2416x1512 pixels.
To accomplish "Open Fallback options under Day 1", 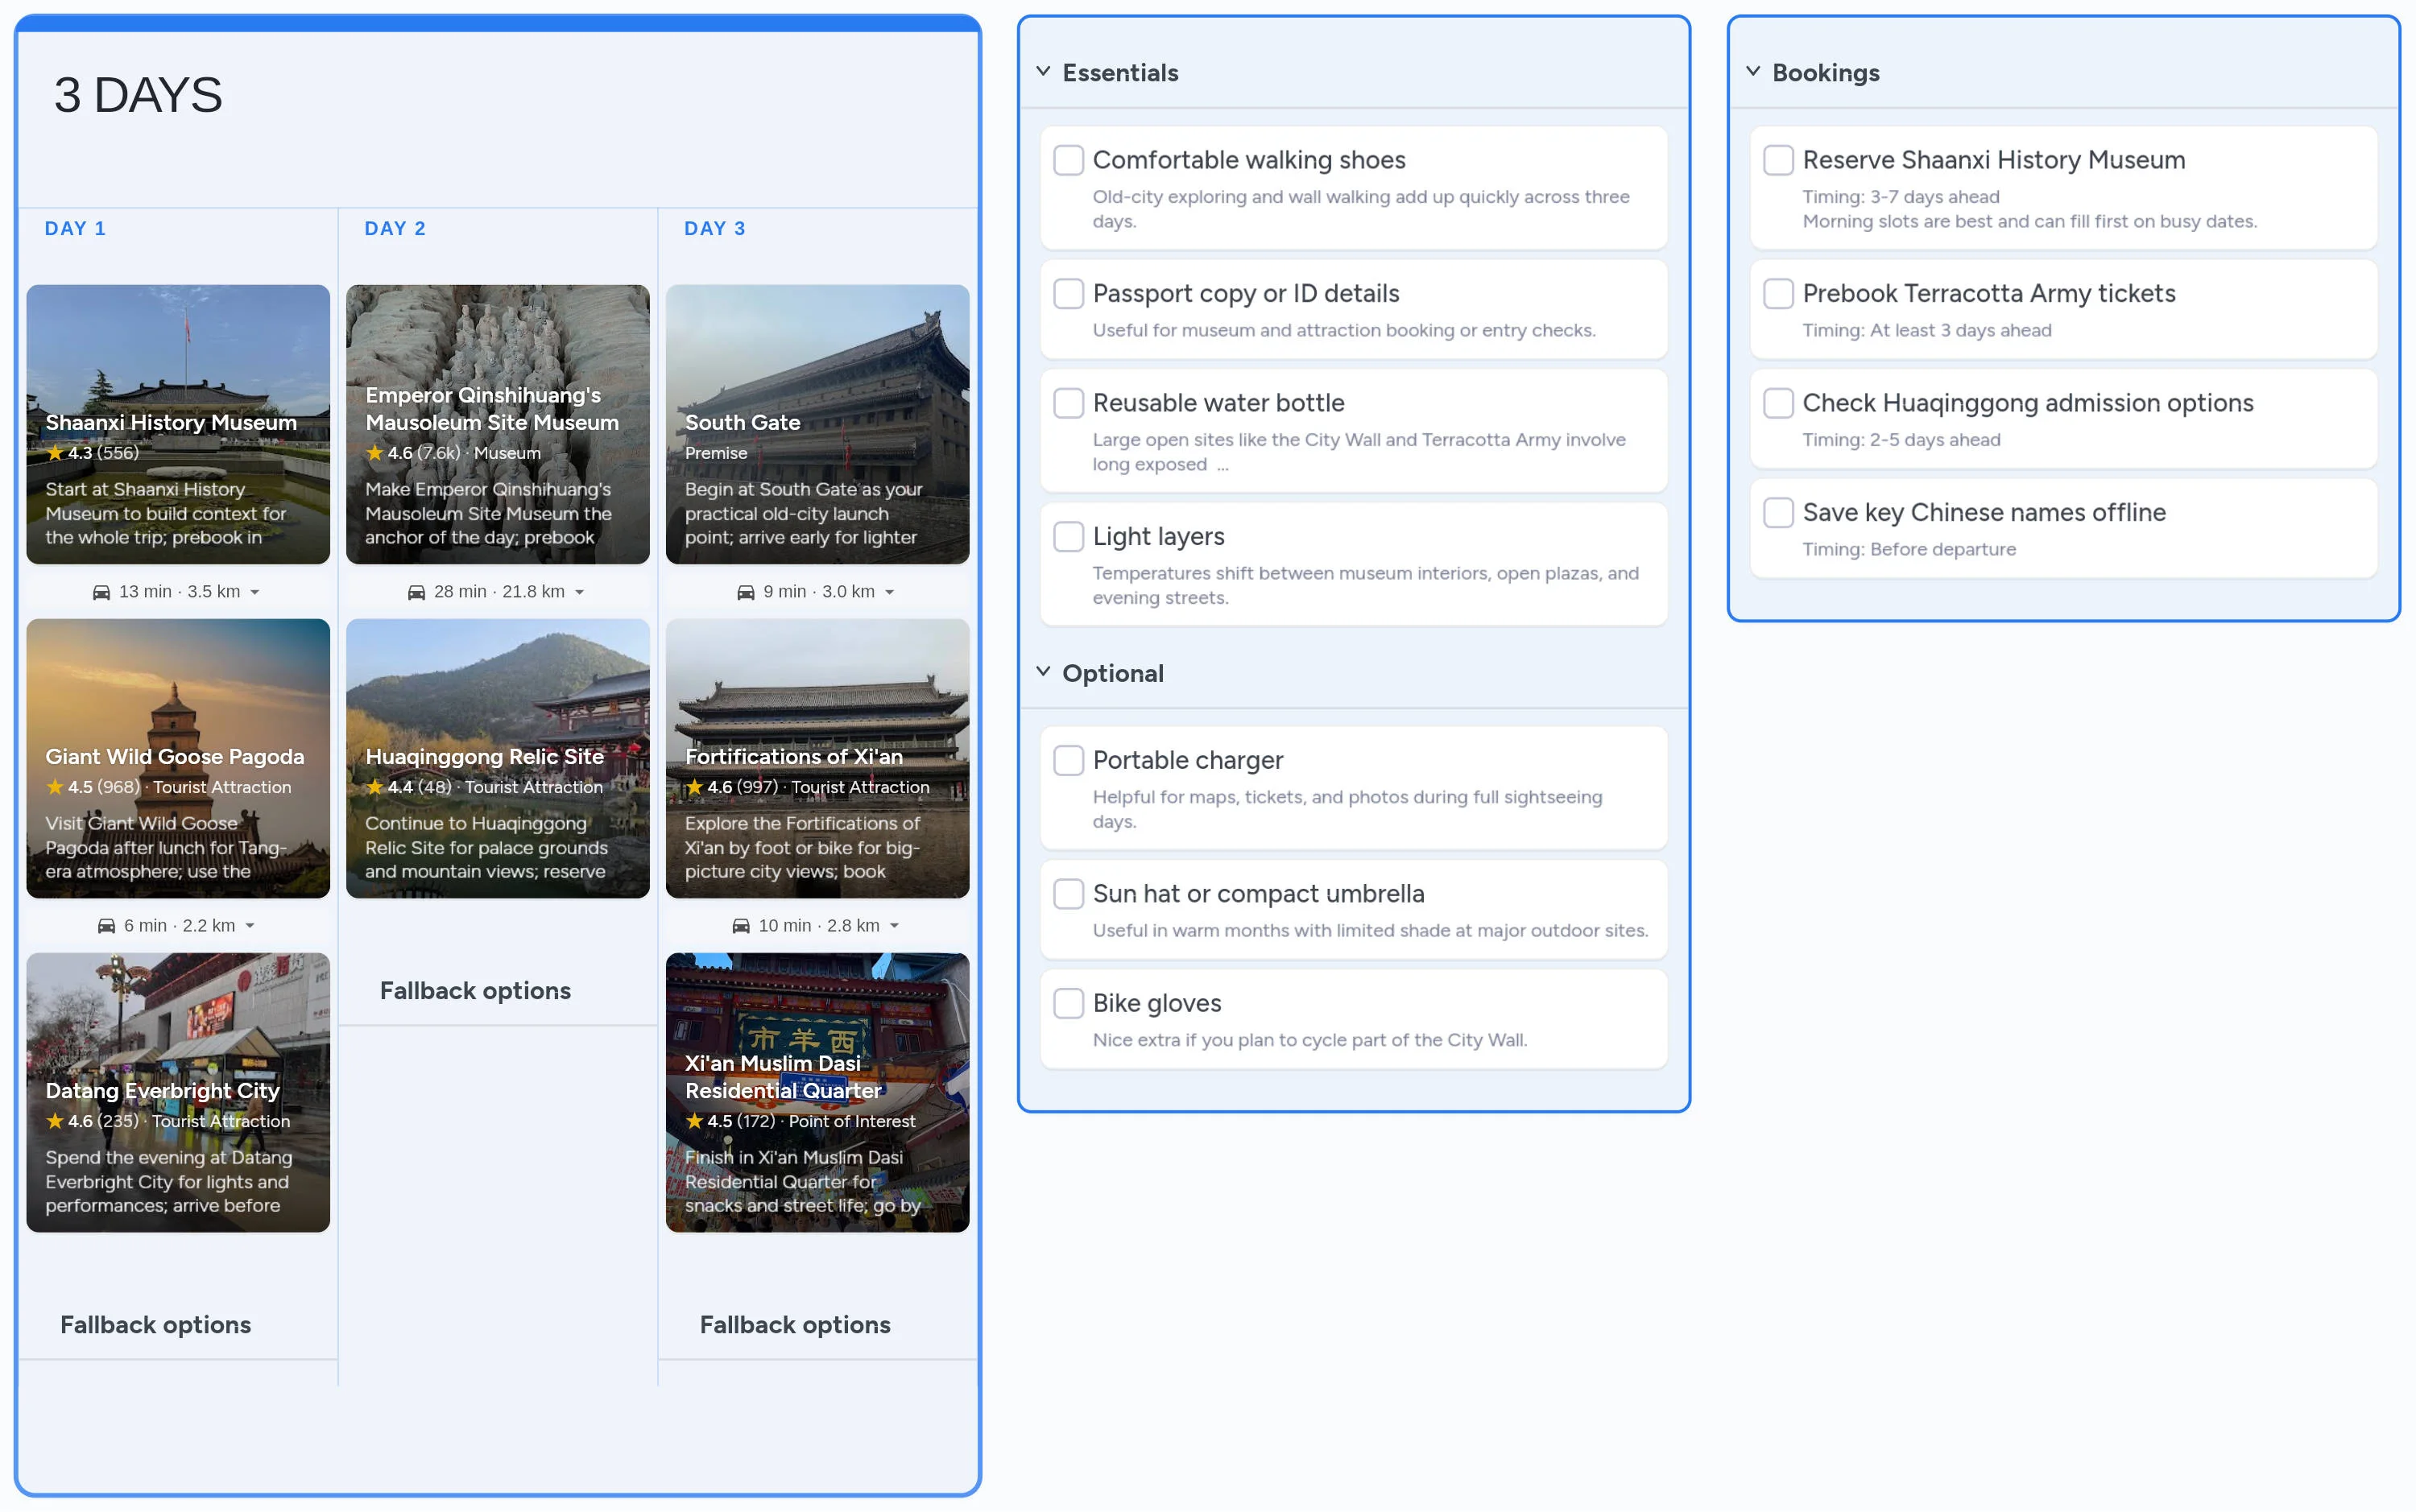I will (155, 1324).
